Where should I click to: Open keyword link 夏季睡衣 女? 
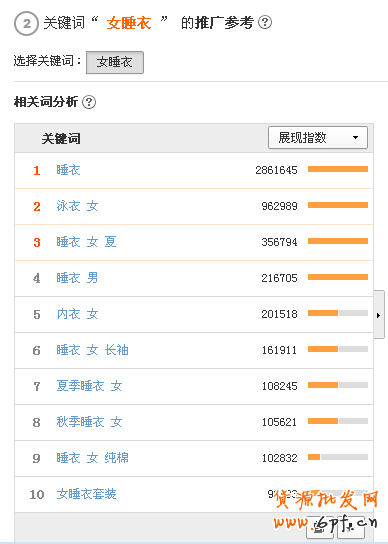[89, 386]
